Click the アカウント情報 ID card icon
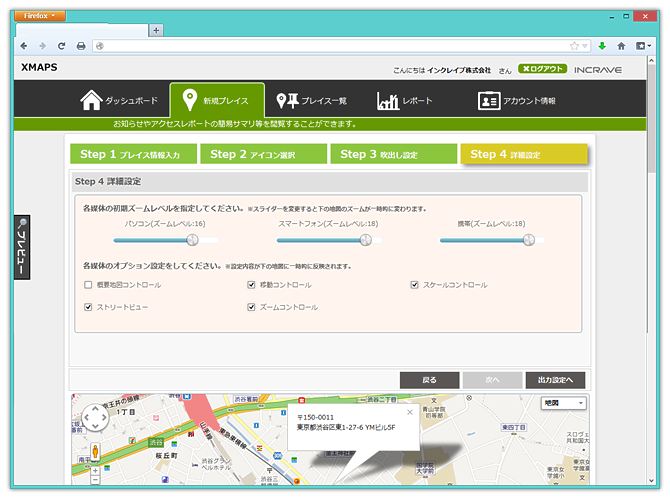670x499 pixels. [x=488, y=100]
